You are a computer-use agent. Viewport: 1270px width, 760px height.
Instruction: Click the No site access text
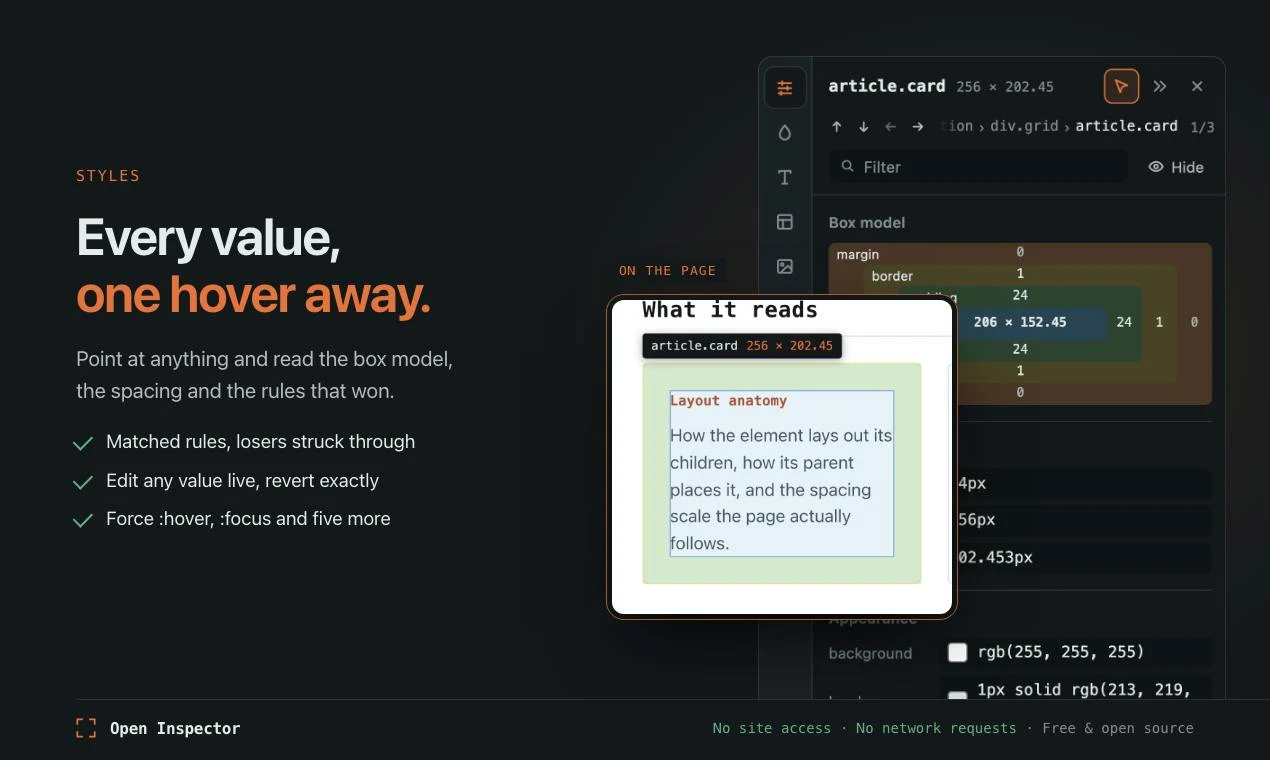pos(771,728)
